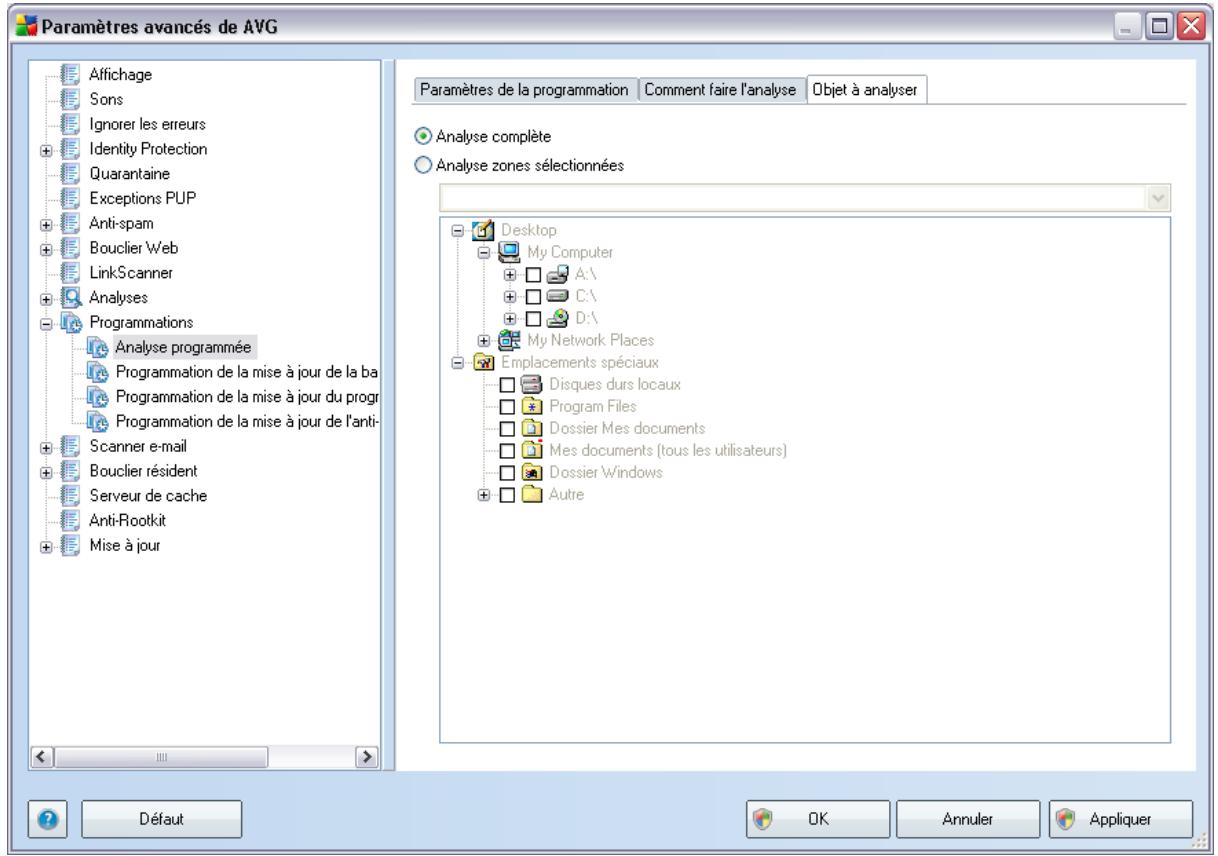1218x856 pixels.
Task: Switch to Comment faire l'analyse tab
Action: click(721, 90)
